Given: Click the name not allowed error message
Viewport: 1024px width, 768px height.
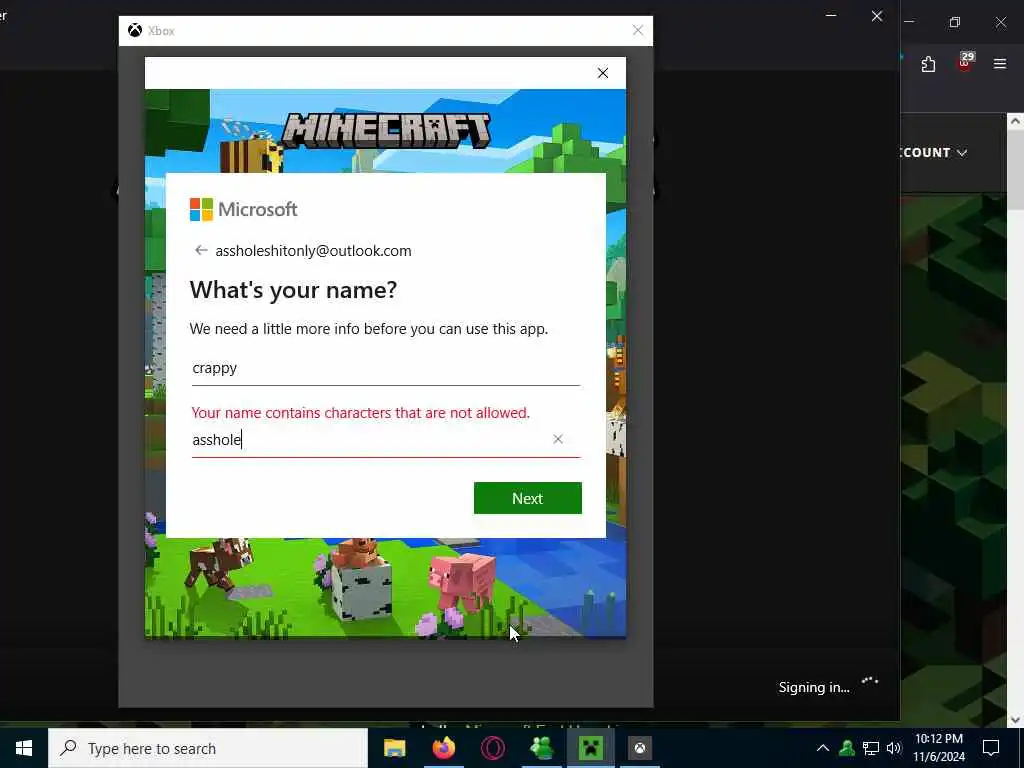Looking at the screenshot, I should click(x=360, y=413).
